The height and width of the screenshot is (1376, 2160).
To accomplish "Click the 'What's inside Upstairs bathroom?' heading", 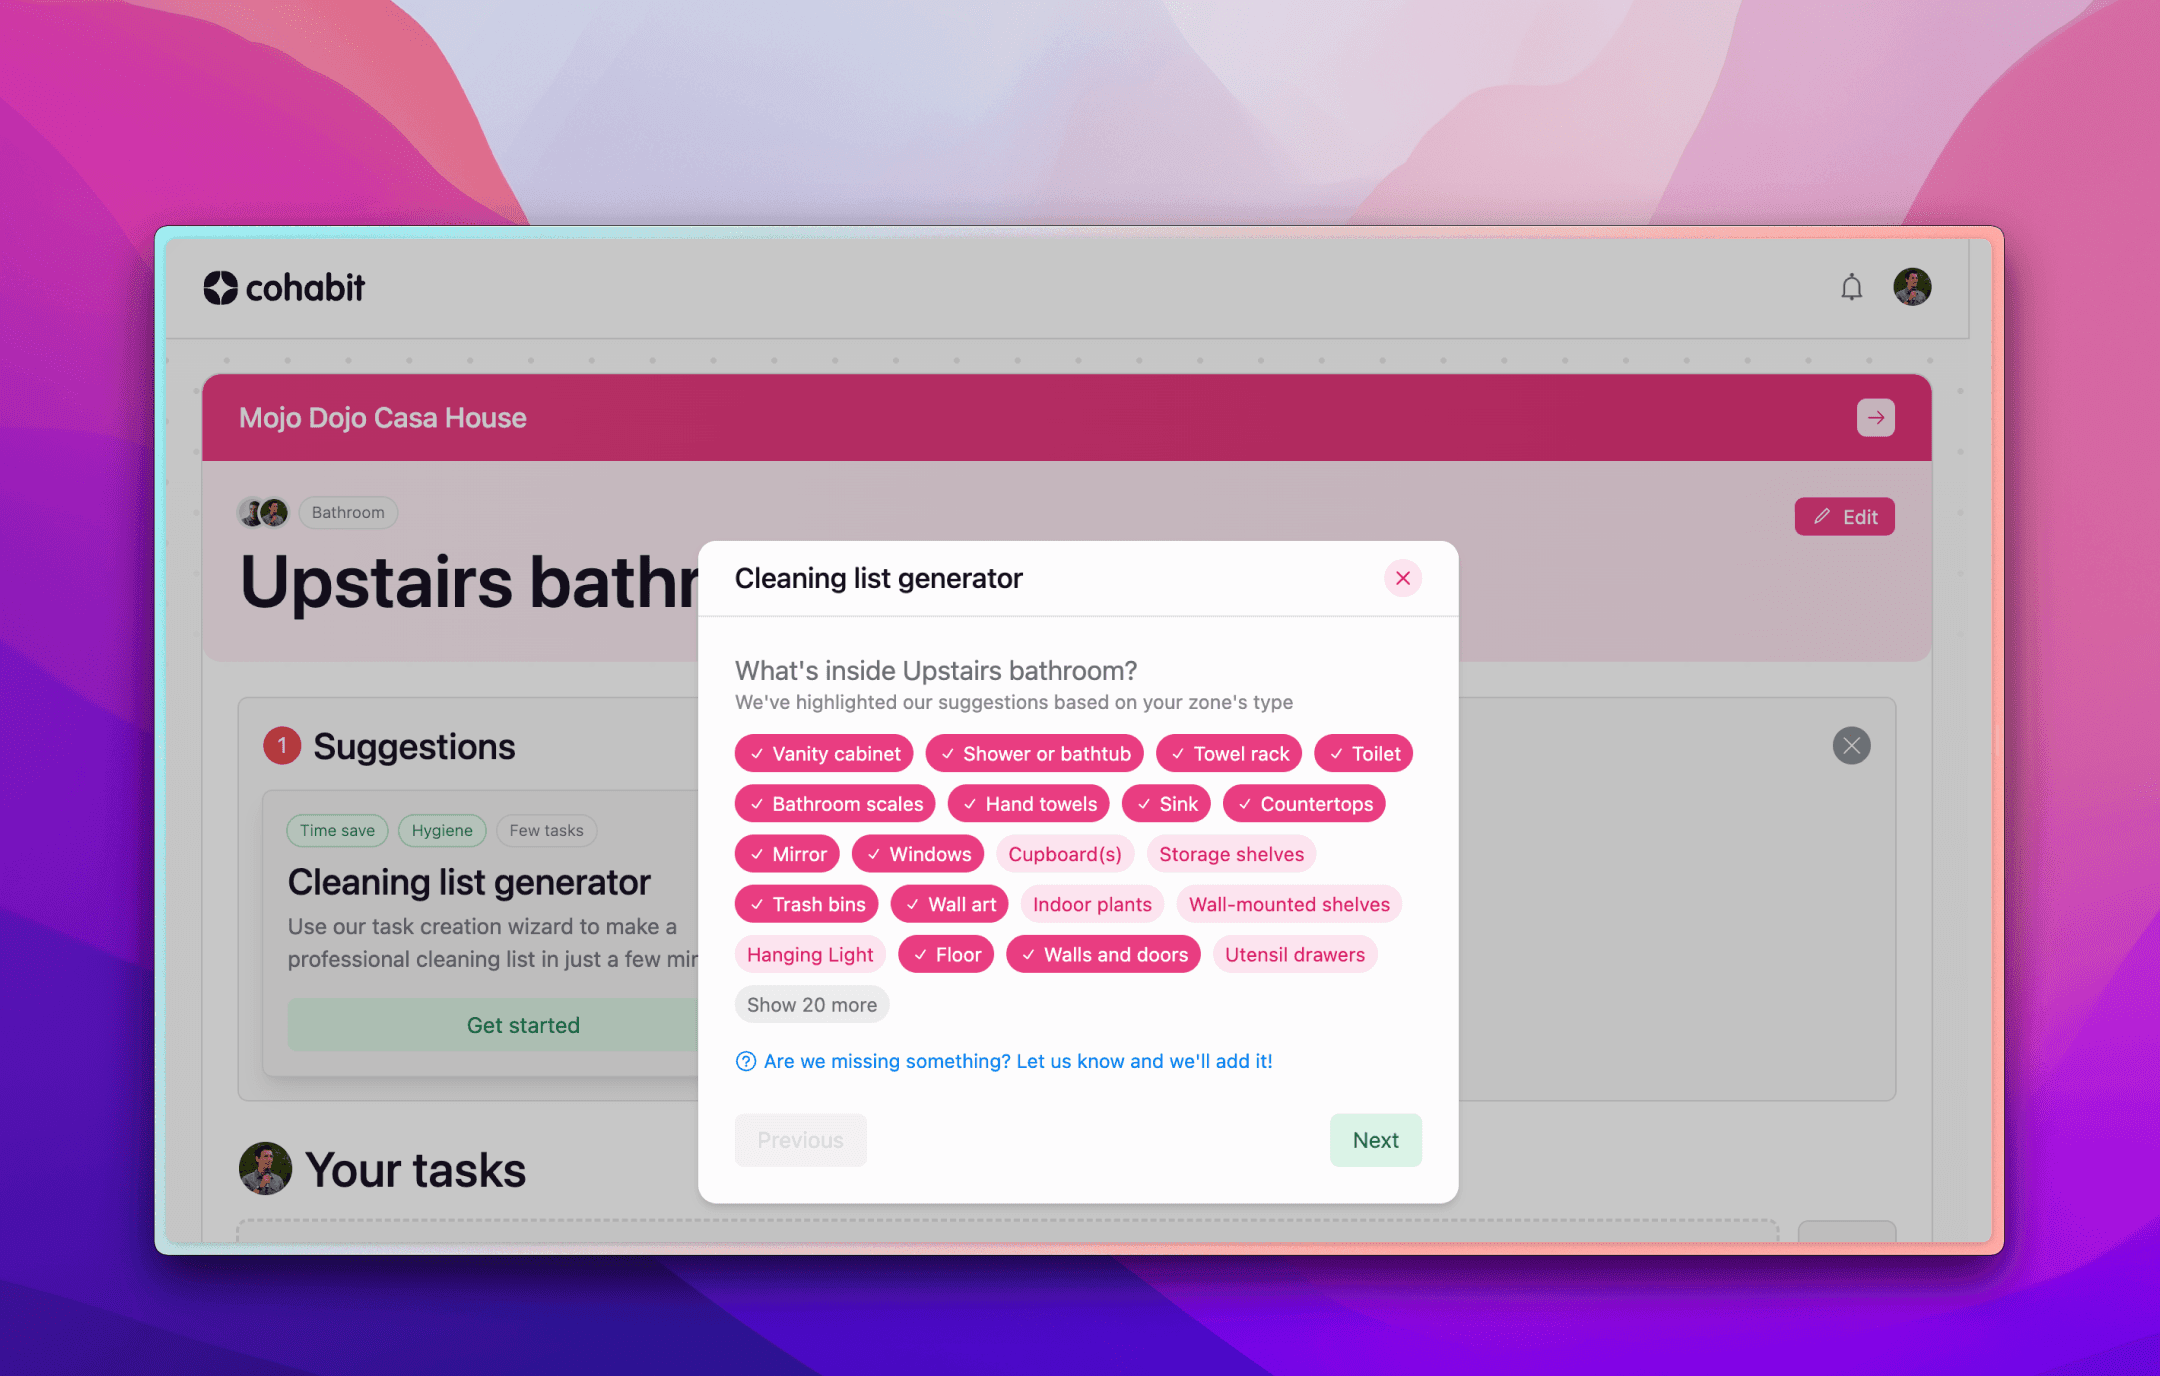I will tap(936, 670).
